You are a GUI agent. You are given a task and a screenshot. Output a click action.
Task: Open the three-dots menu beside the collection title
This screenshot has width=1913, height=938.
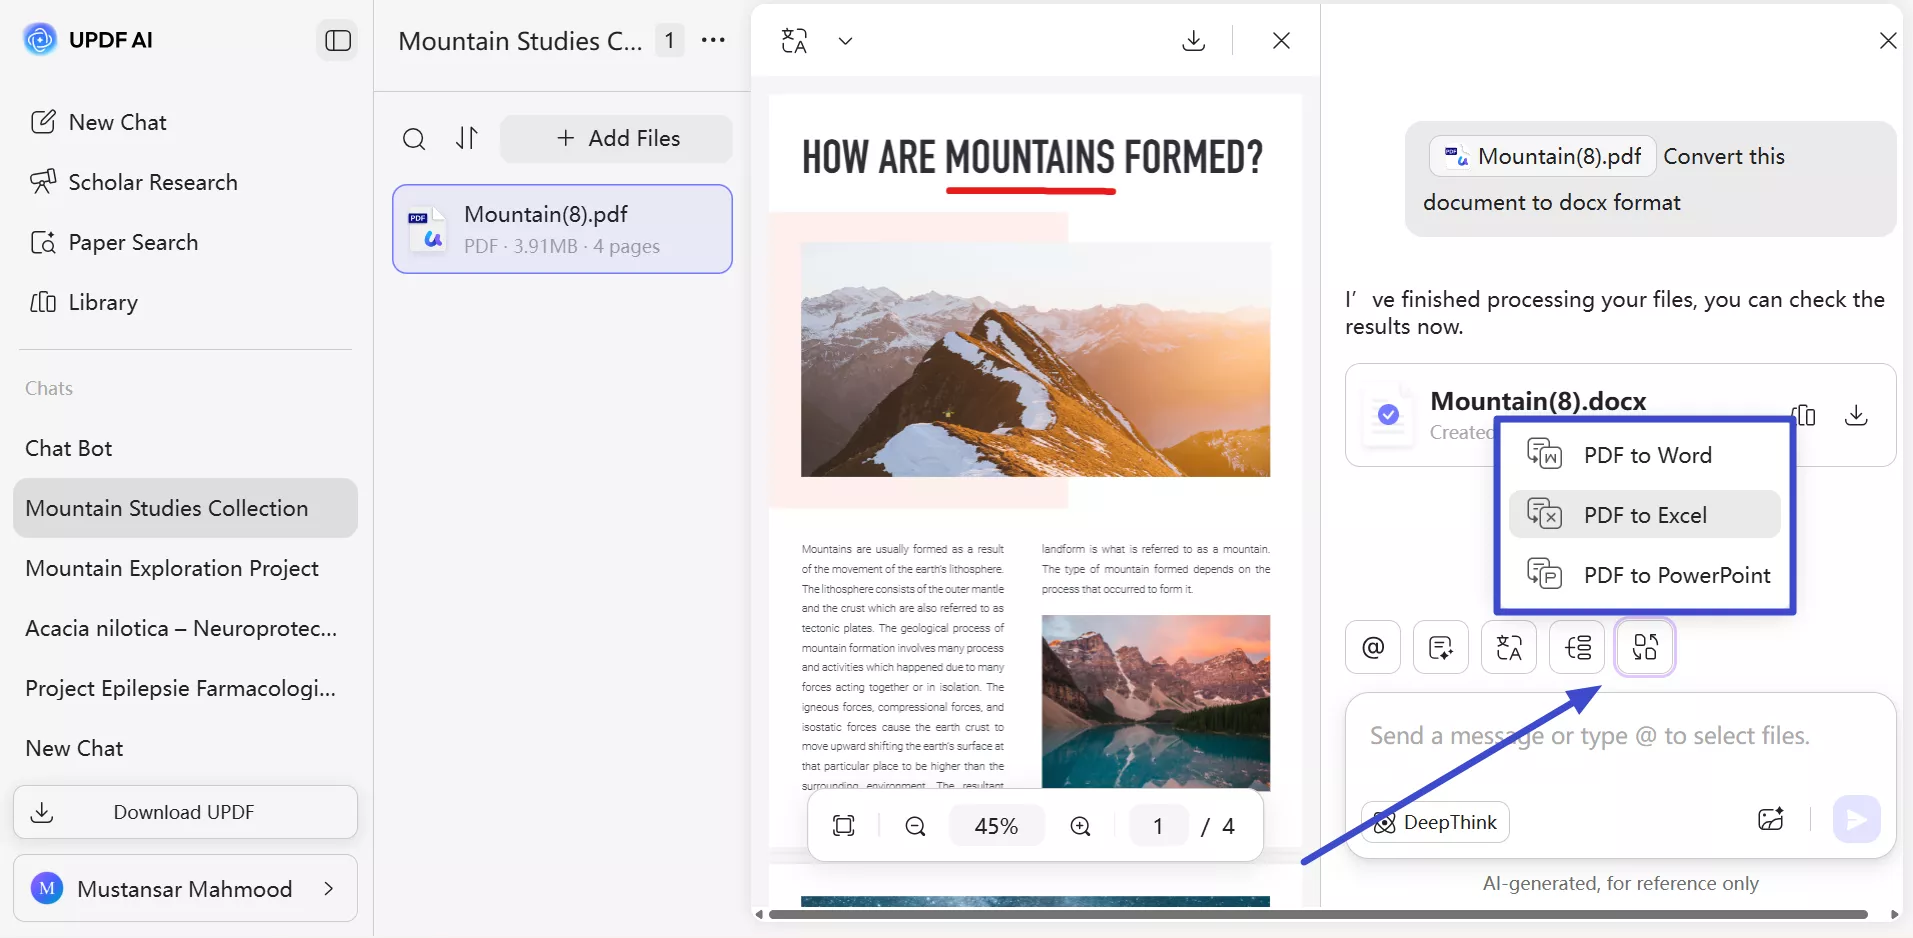pos(713,41)
